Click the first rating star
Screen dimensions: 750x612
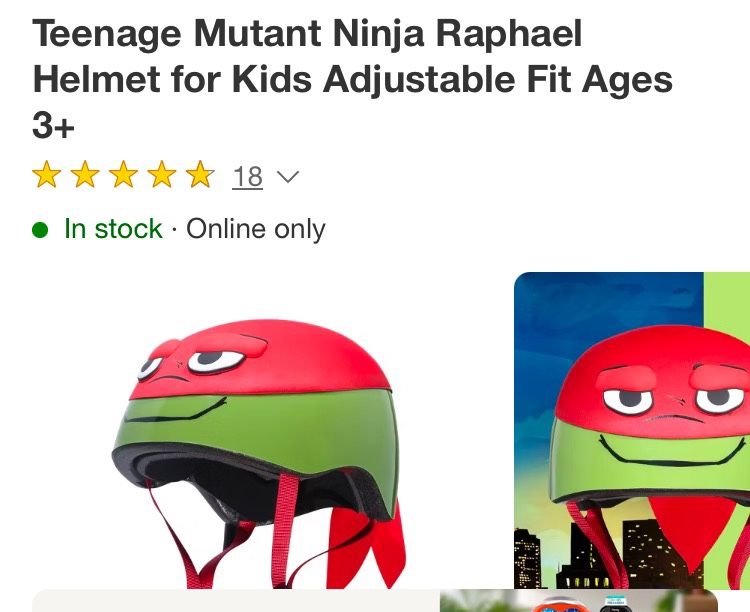47,177
